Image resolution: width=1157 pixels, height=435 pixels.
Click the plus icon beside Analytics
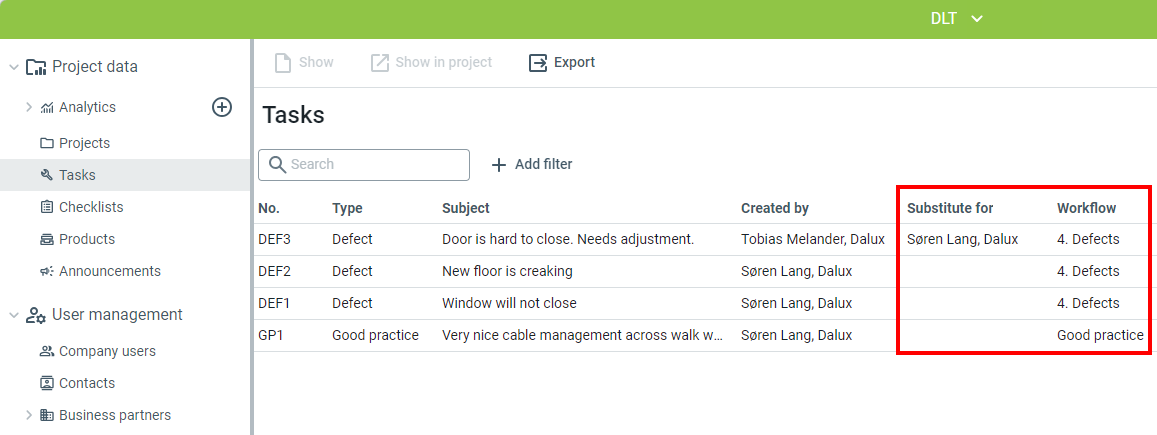[x=222, y=107]
